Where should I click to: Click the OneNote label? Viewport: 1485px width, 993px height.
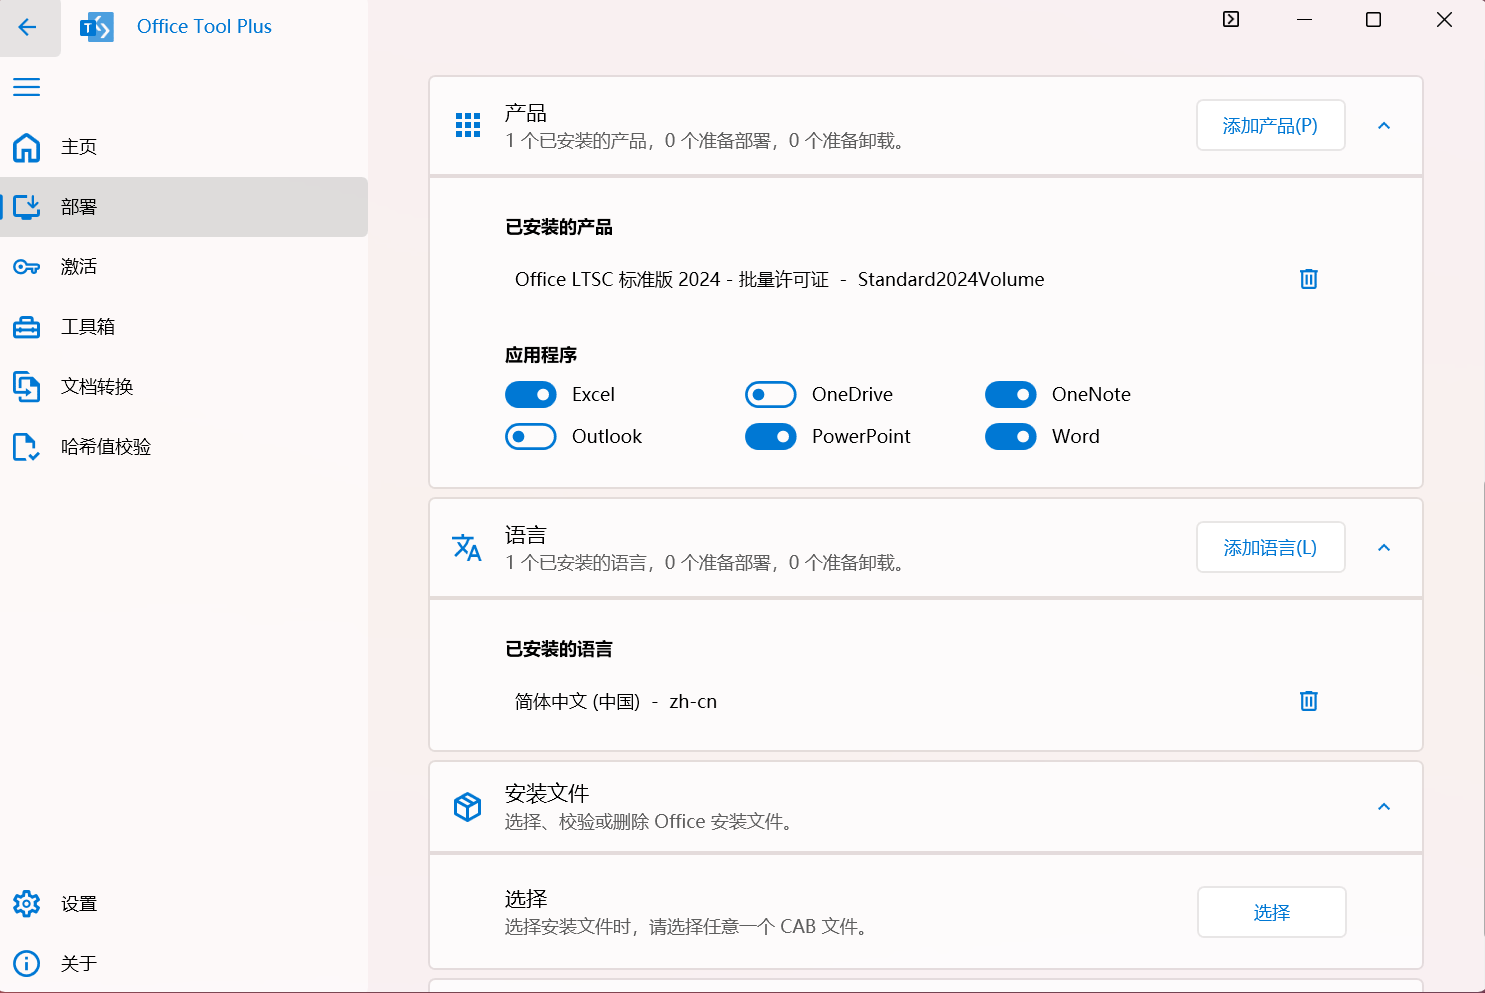1091,395
